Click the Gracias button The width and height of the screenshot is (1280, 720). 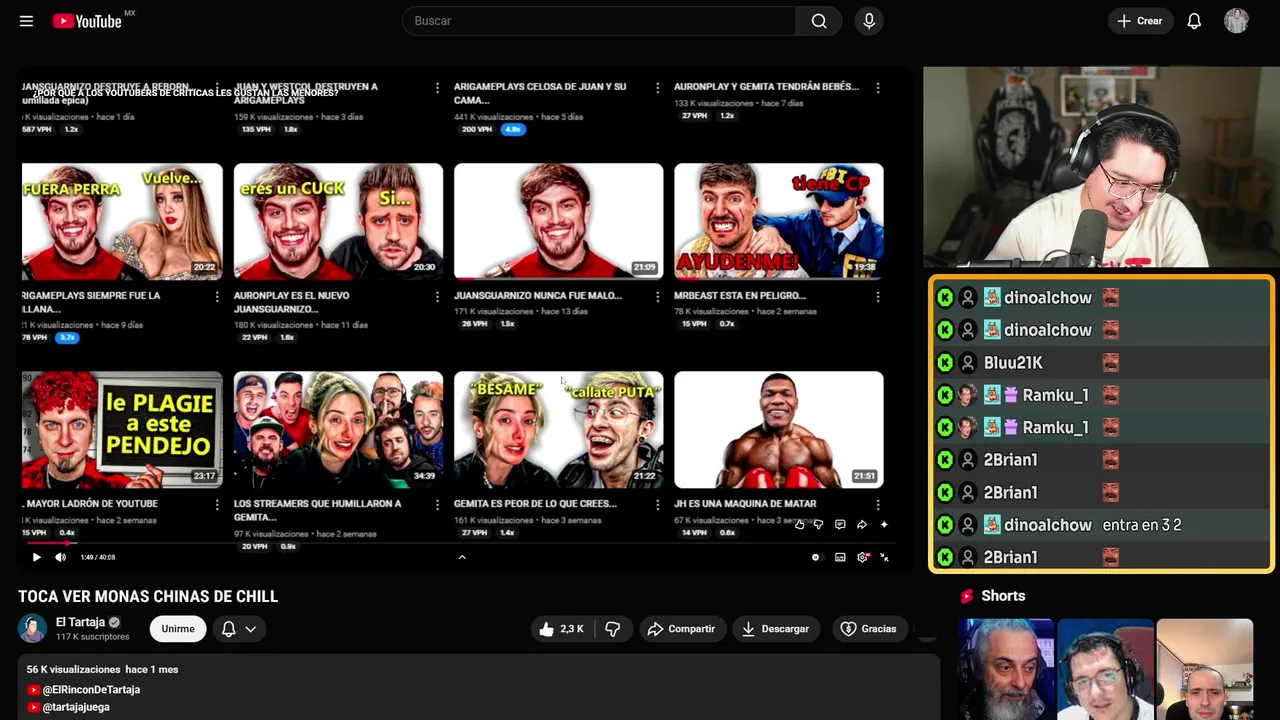[868, 629]
